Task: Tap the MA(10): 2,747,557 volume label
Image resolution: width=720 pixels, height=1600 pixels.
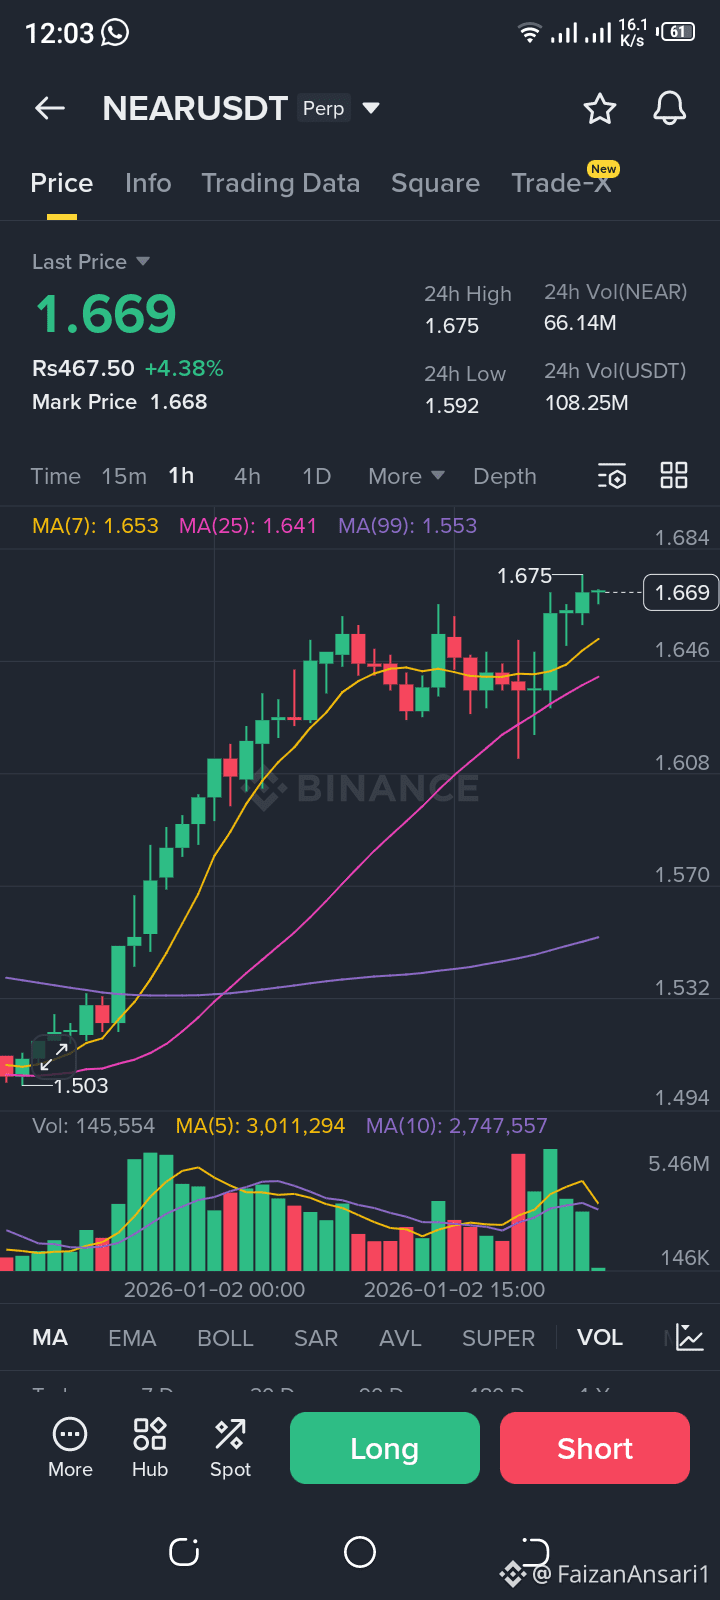Action: coord(456,1126)
